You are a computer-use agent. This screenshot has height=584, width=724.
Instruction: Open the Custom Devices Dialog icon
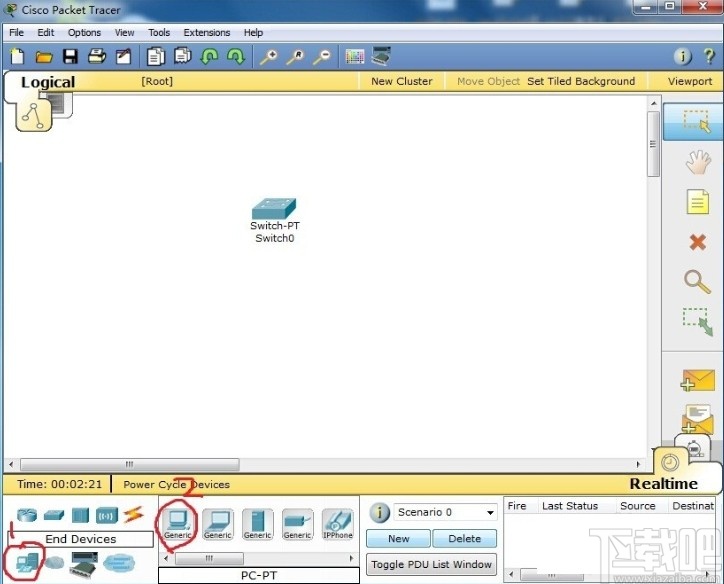(381, 56)
